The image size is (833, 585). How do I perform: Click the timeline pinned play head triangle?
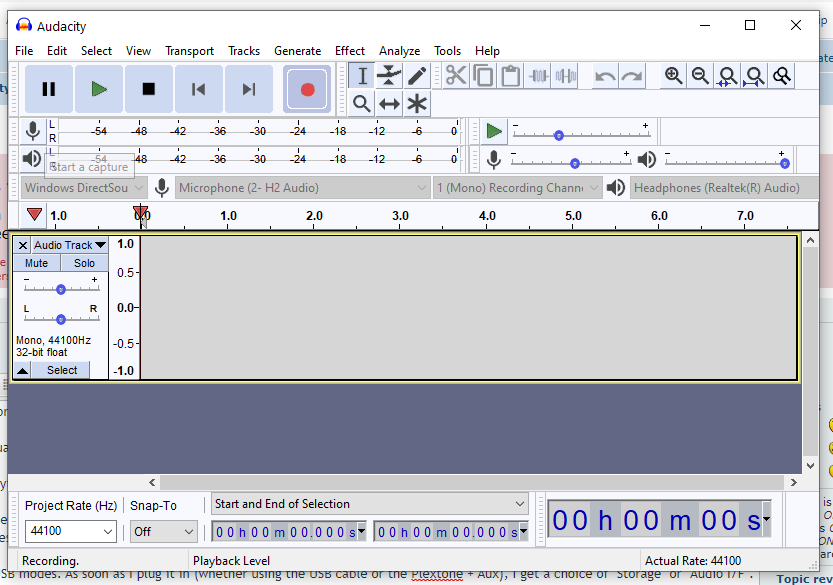(34, 215)
